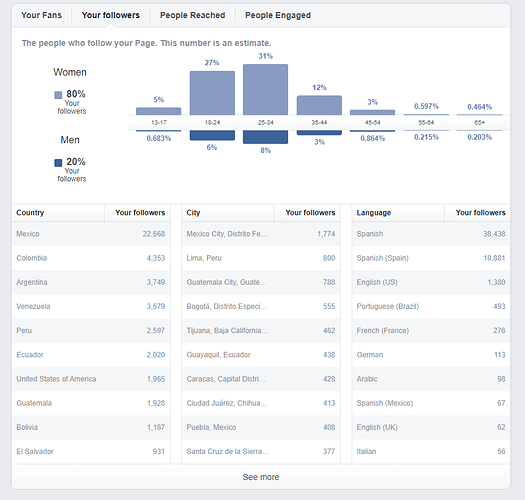The height and width of the screenshot is (500, 525).
Task: Click the men 25-34 bar showing 8%
Action: pos(266,137)
